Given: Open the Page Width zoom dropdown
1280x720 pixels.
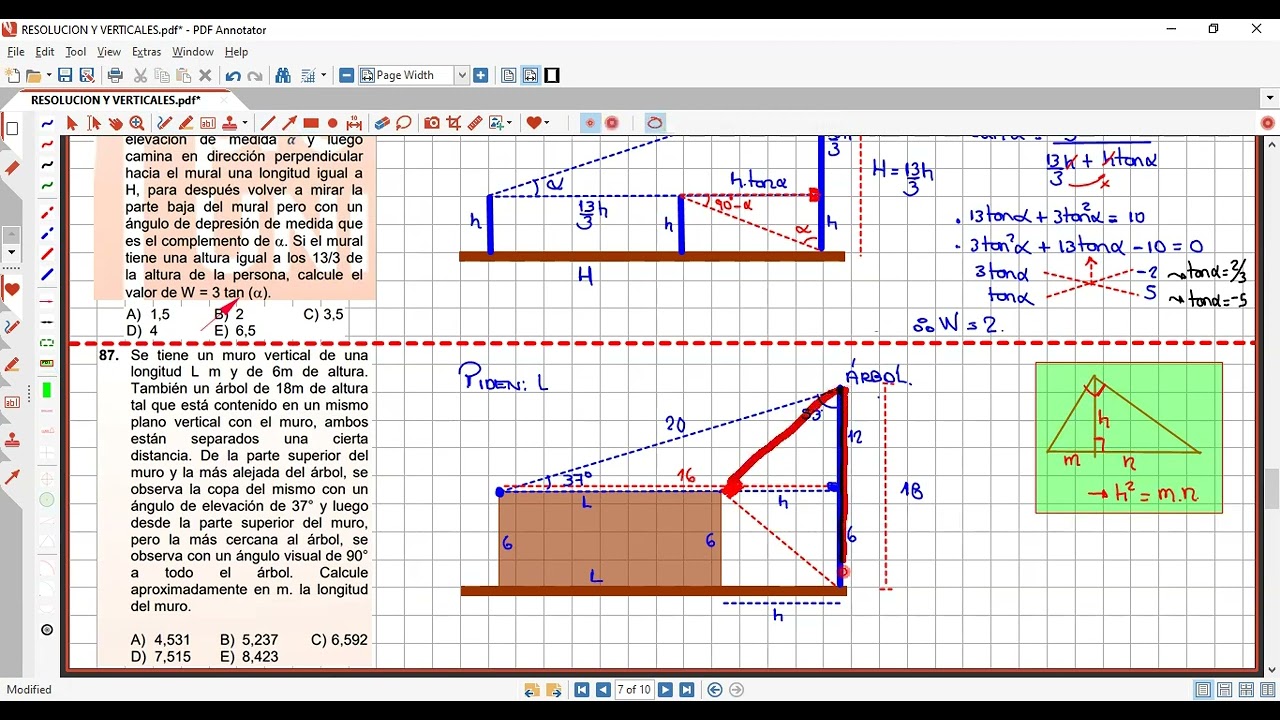Looking at the screenshot, I should click(462, 75).
